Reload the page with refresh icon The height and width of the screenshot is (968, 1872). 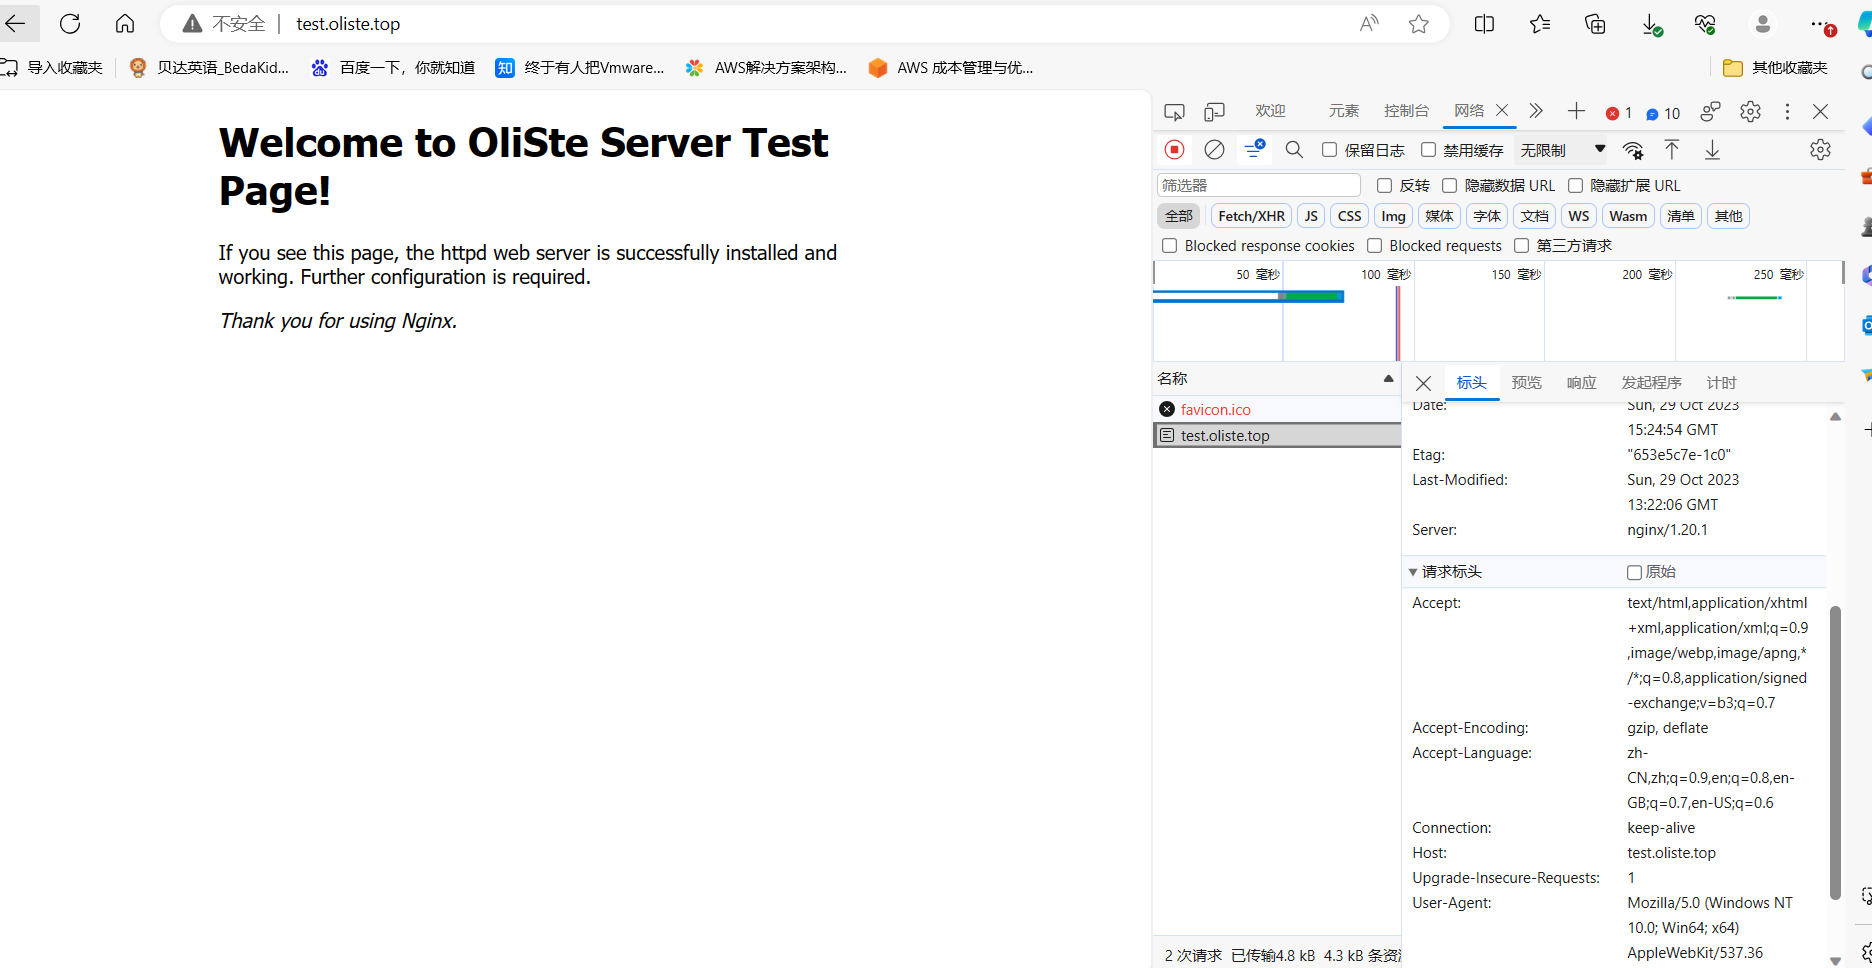pyautogui.click(x=70, y=23)
